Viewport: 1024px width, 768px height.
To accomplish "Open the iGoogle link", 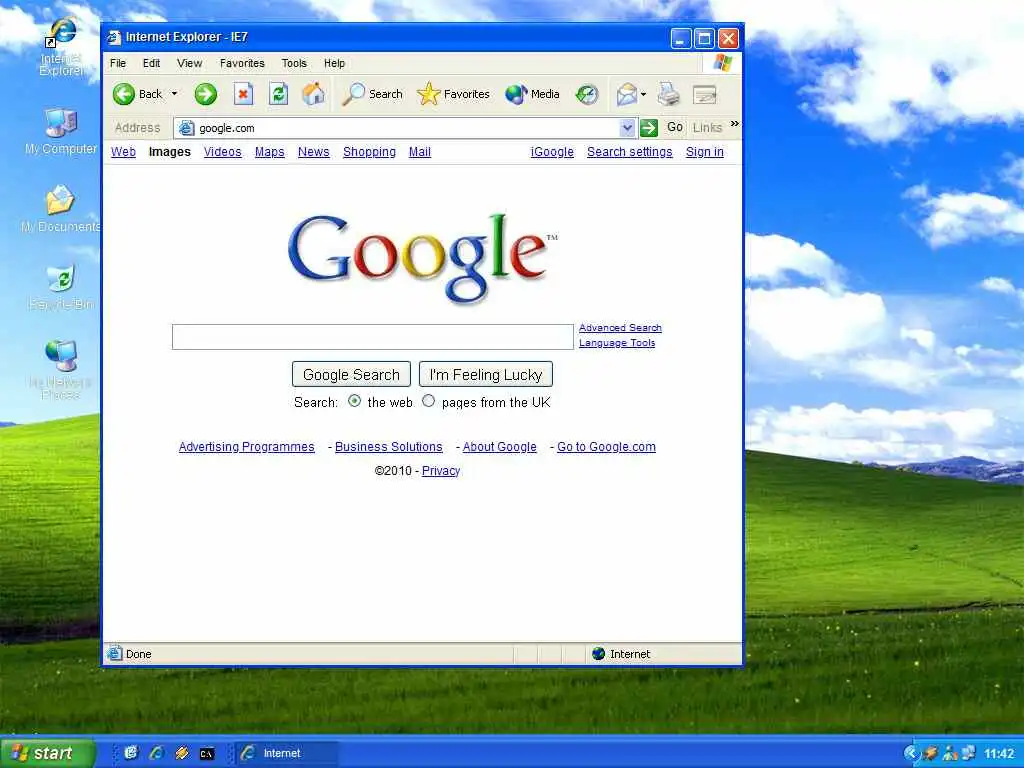I will click(x=552, y=152).
